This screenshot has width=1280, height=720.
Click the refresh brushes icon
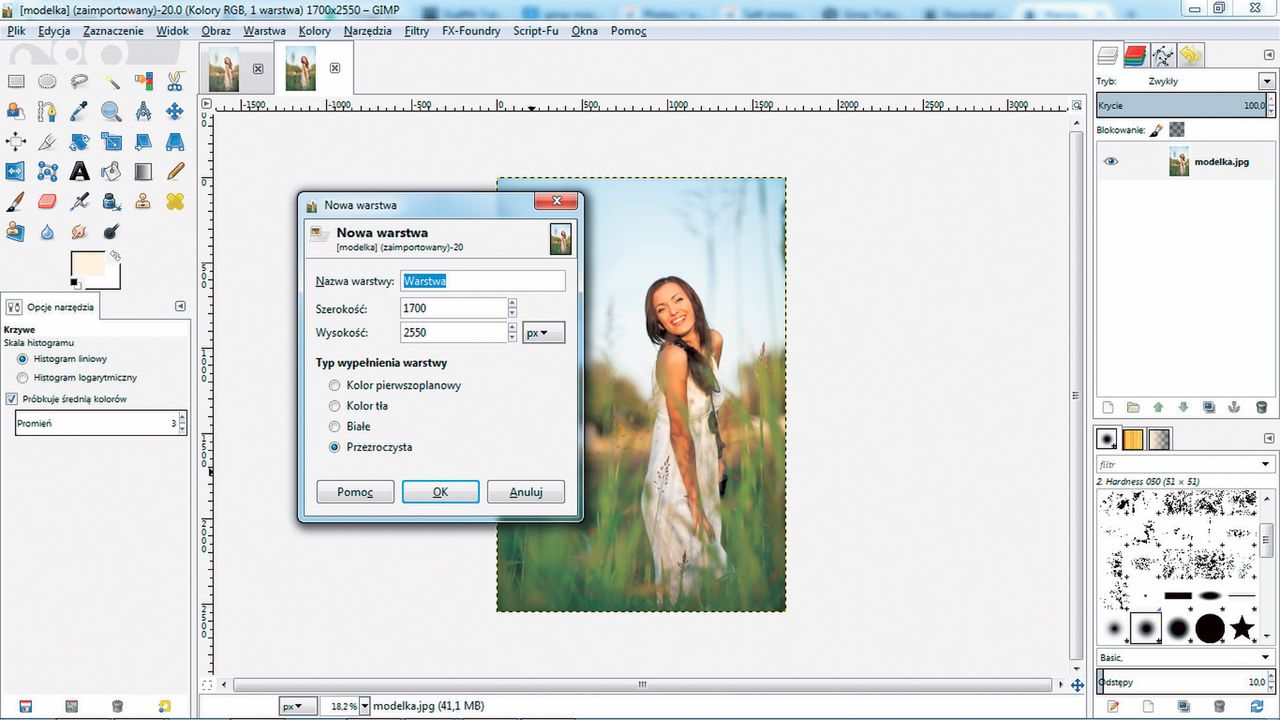[1259, 707]
